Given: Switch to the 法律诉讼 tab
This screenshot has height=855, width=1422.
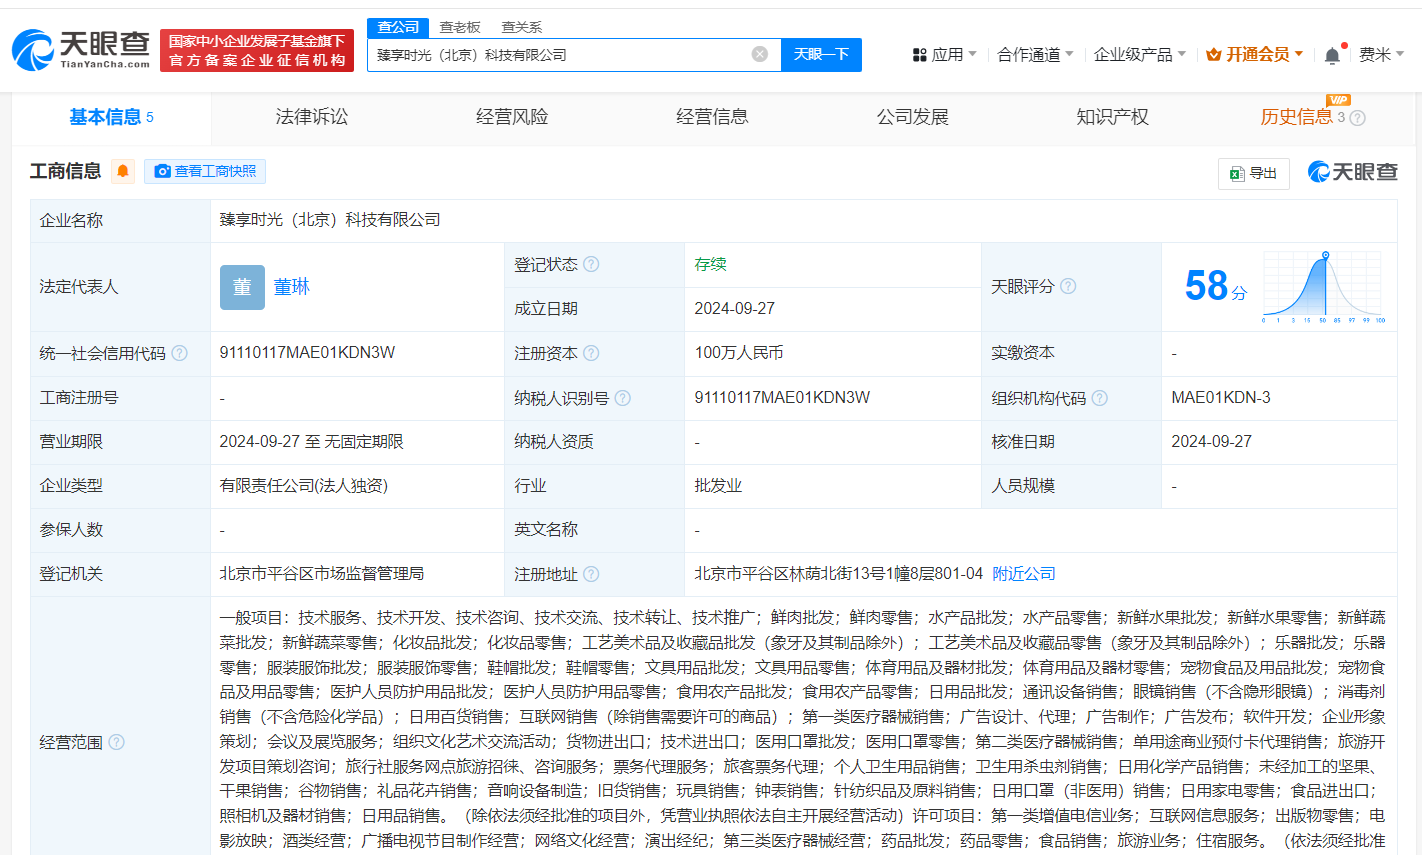Looking at the screenshot, I should 311,117.
